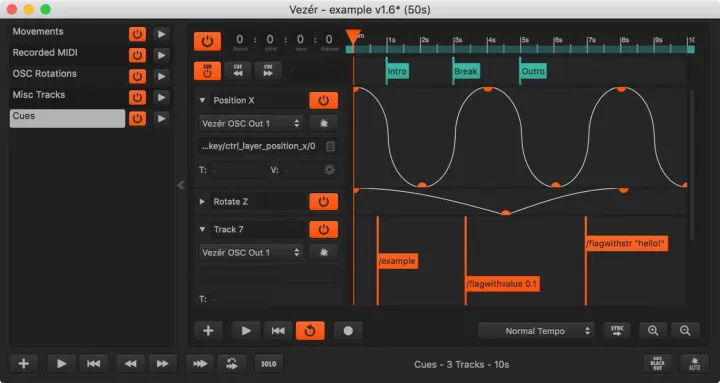Select the Intro cue marker
The image size is (720, 383).
[x=397, y=71]
